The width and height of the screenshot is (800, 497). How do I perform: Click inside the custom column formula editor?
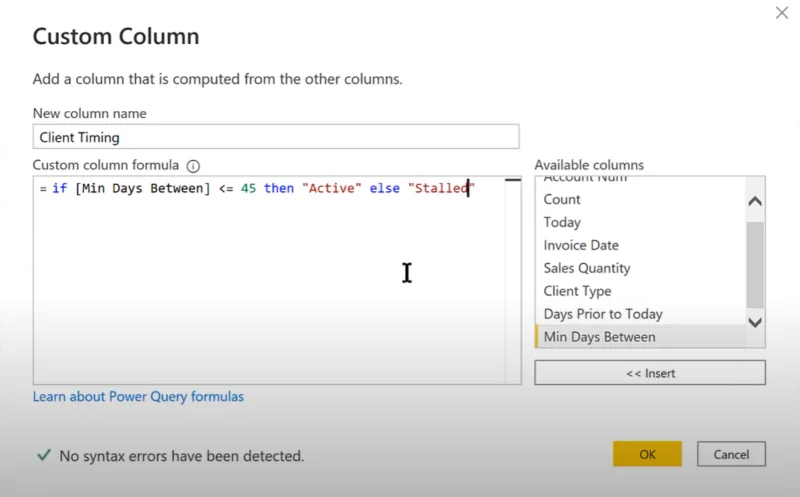click(x=277, y=280)
